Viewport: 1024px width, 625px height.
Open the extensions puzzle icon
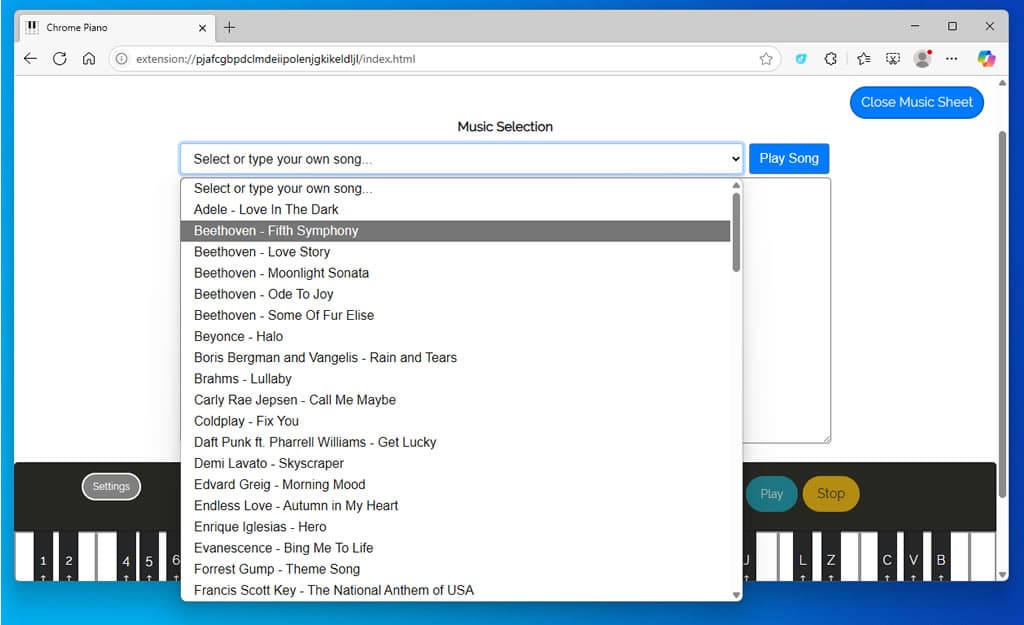pyautogui.click(x=830, y=59)
